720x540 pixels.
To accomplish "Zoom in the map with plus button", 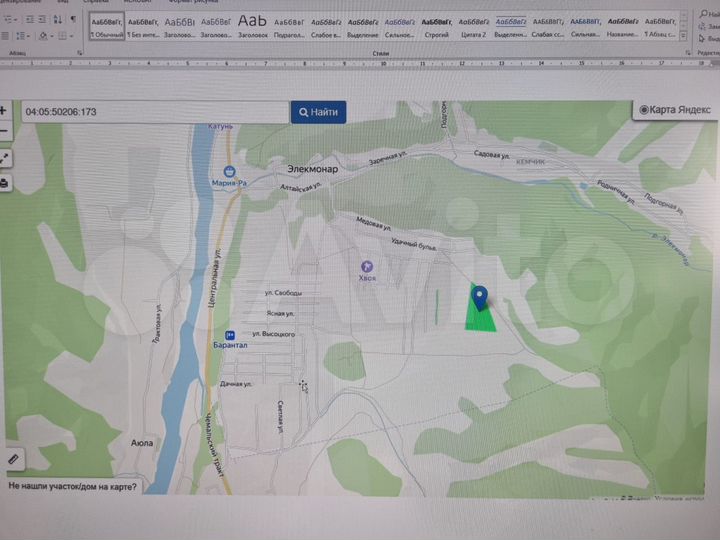I will [4, 110].
